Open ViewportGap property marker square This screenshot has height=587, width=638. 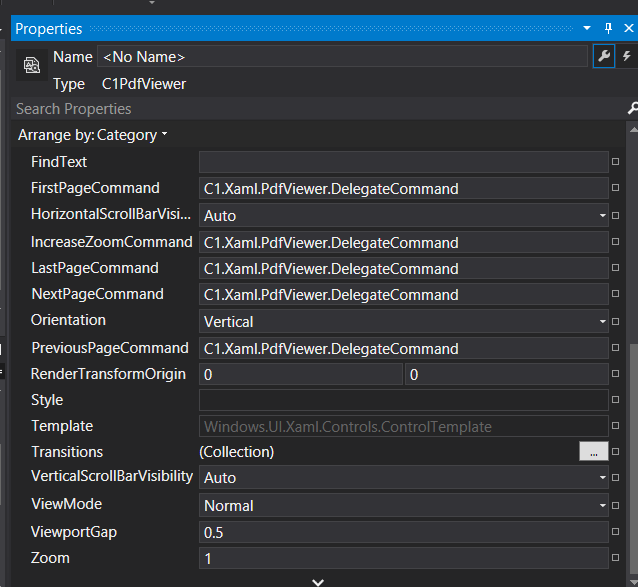point(615,532)
